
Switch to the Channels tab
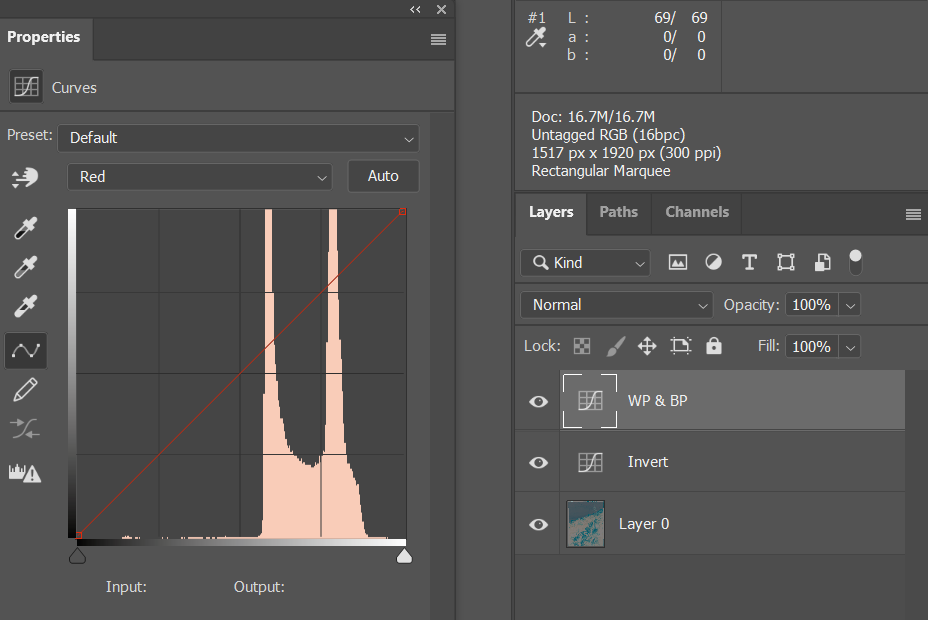coord(696,212)
